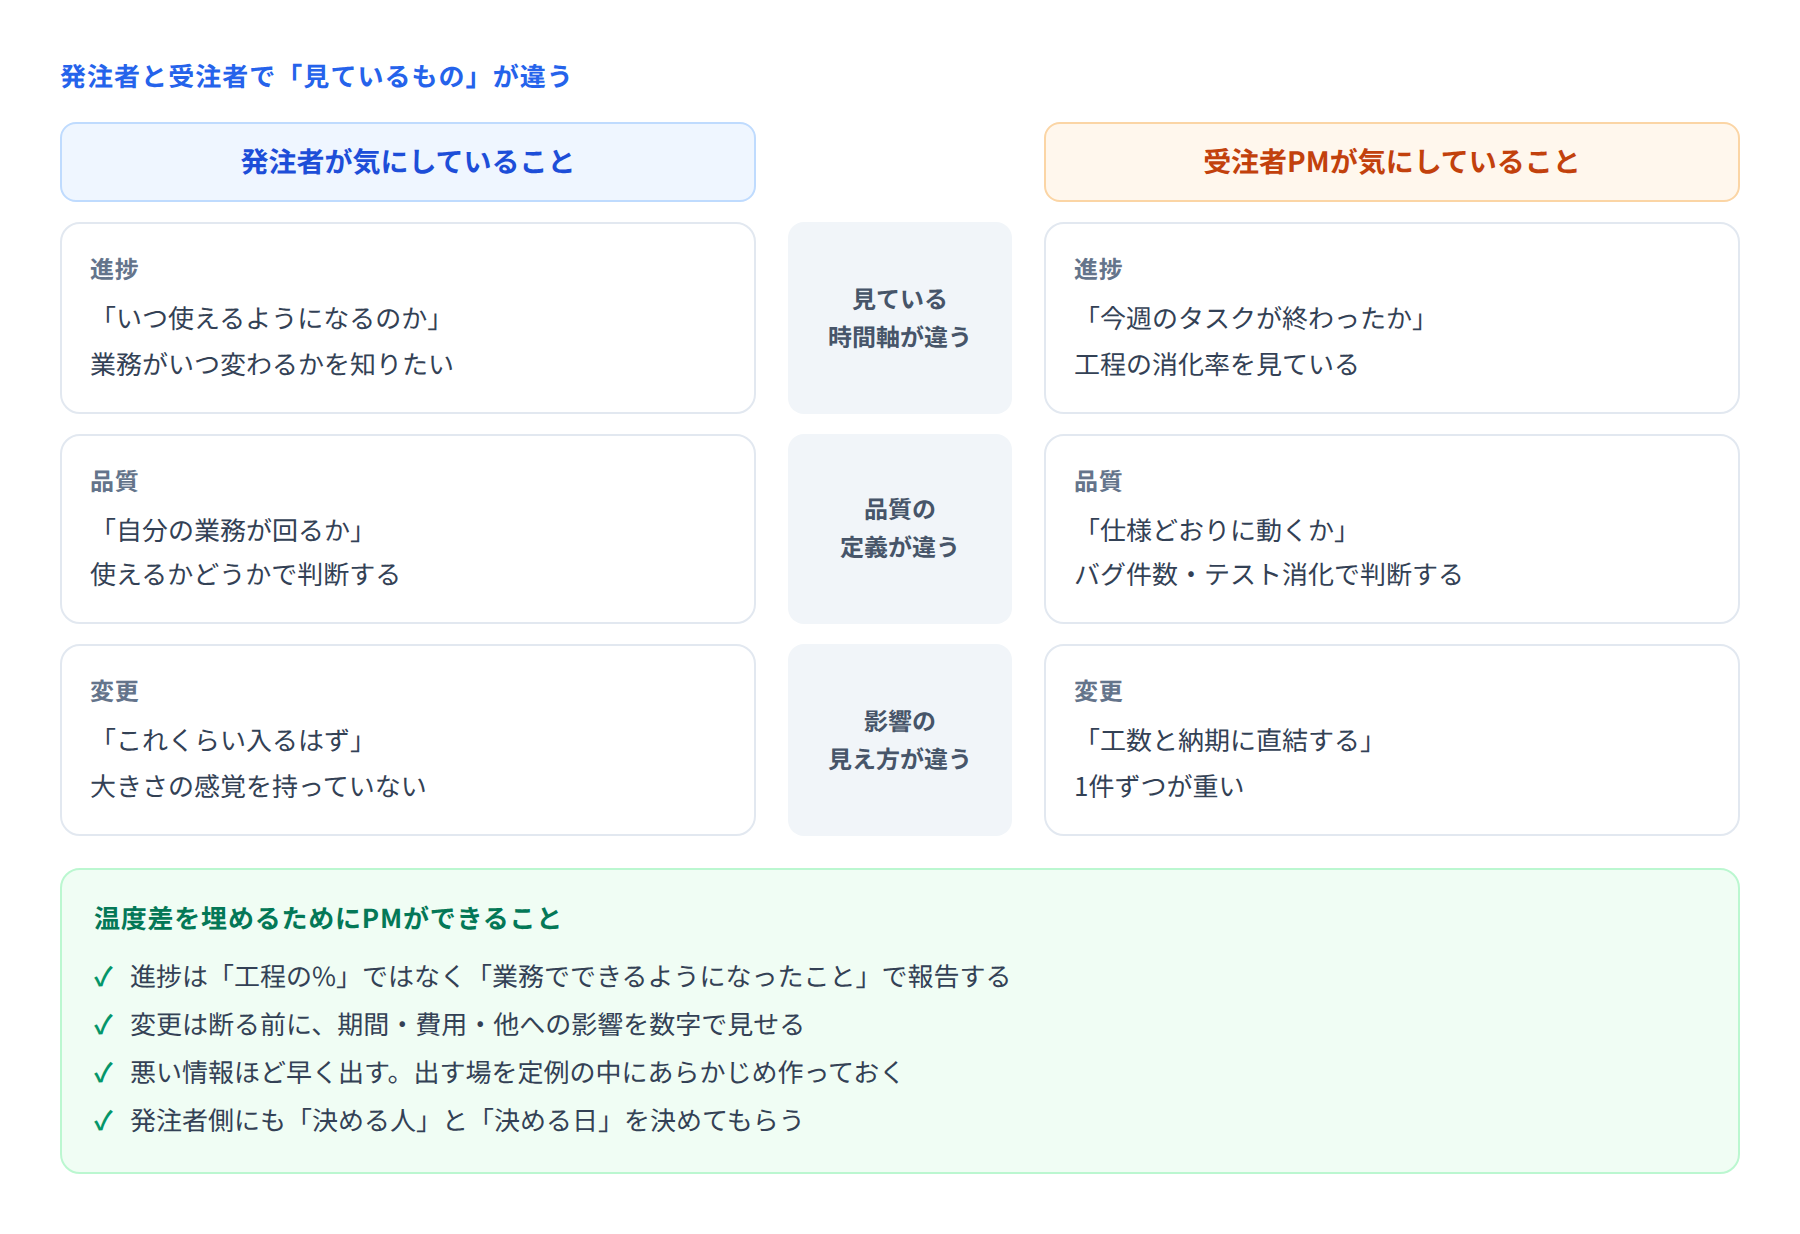Click the line 変更は断る前に、期間・費用・他への影響を数字で見せる
The height and width of the screenshot is (1234, 1800).
467,1024
